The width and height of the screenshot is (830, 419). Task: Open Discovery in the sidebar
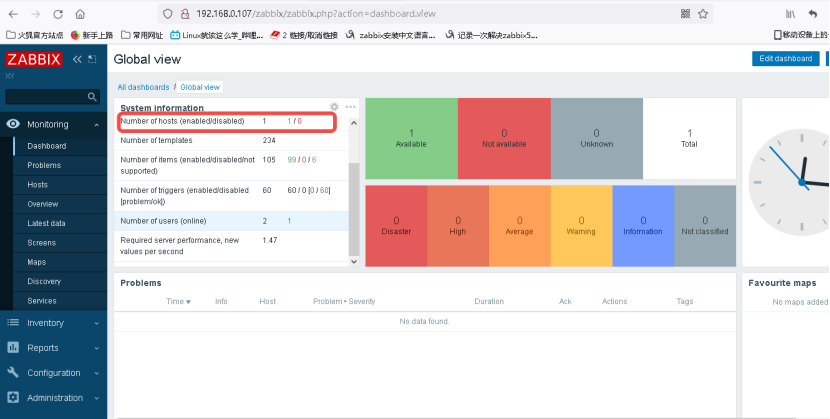pos(59,281)
